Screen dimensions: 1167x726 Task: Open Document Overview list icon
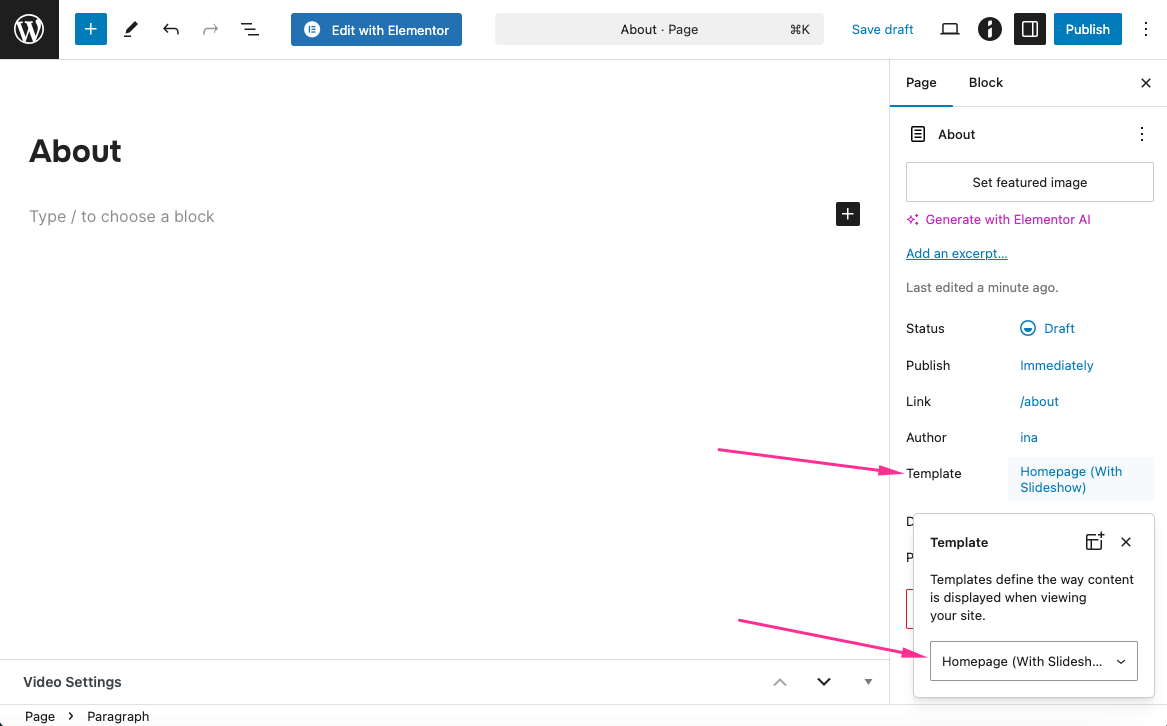pyautogui.click(x=250, y=30)
